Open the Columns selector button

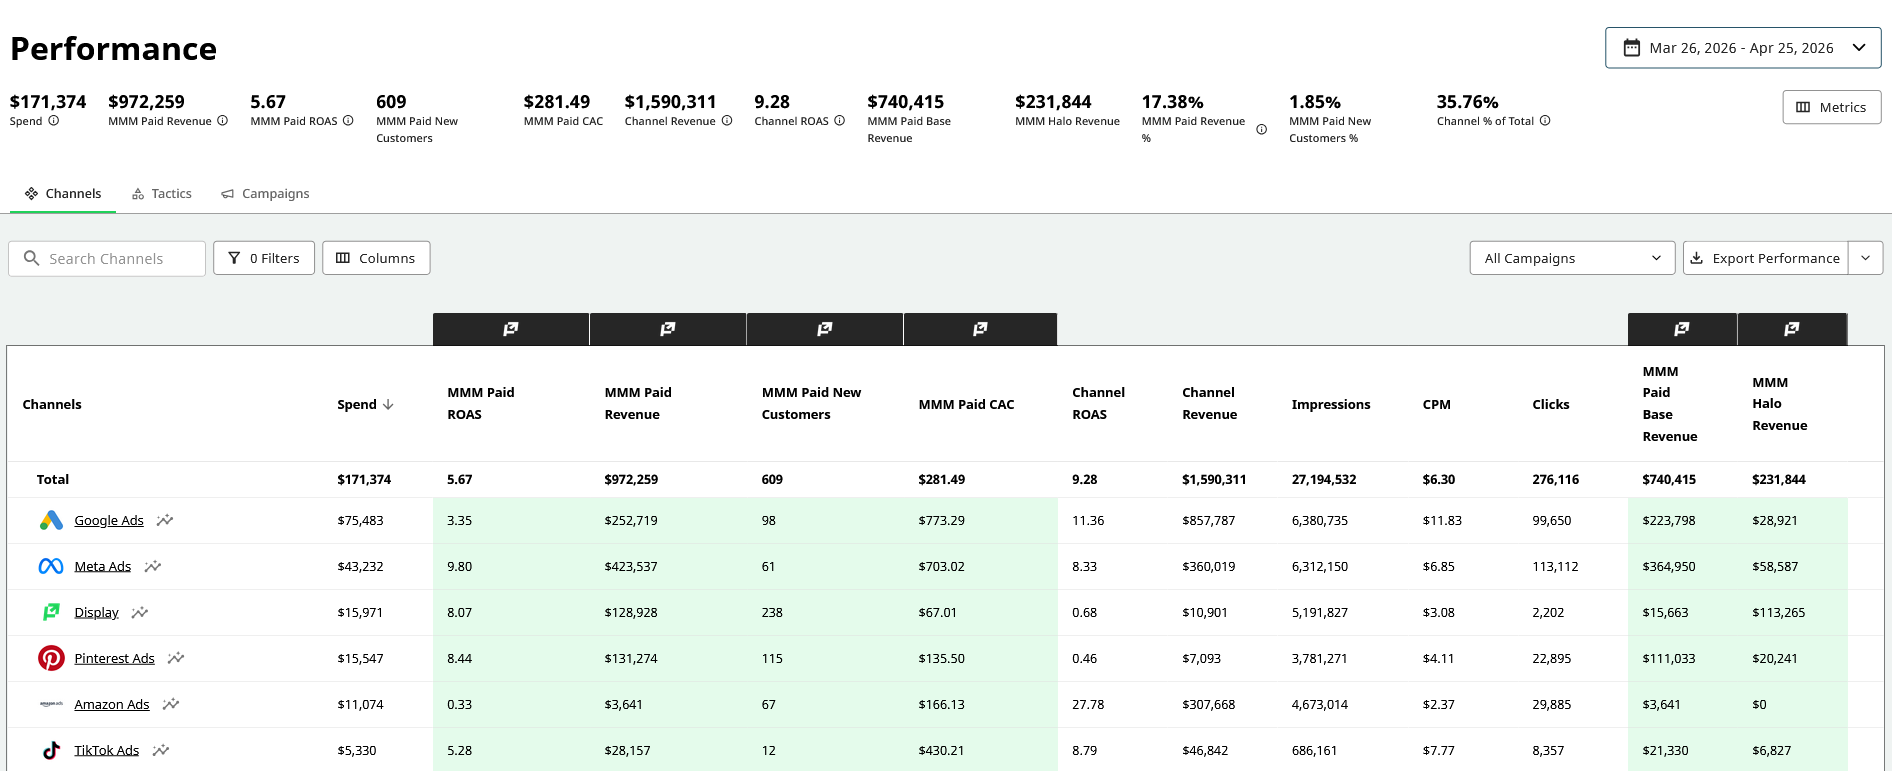[376, 258]
